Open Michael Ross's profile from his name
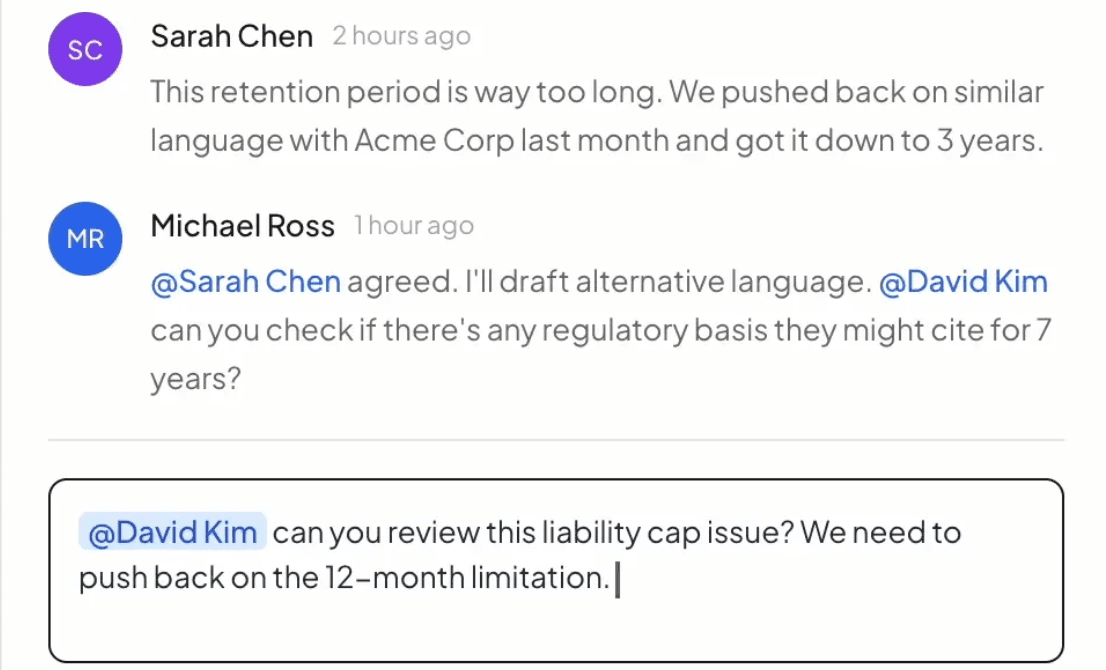The height and width of the screenshot is (670, 1106). 242,226
